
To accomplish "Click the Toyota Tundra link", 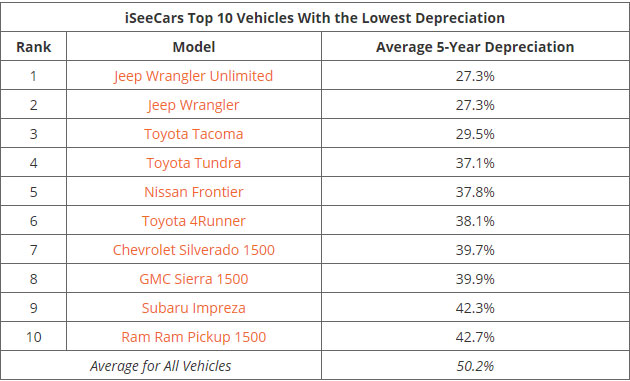I will (x=194, y=163).
